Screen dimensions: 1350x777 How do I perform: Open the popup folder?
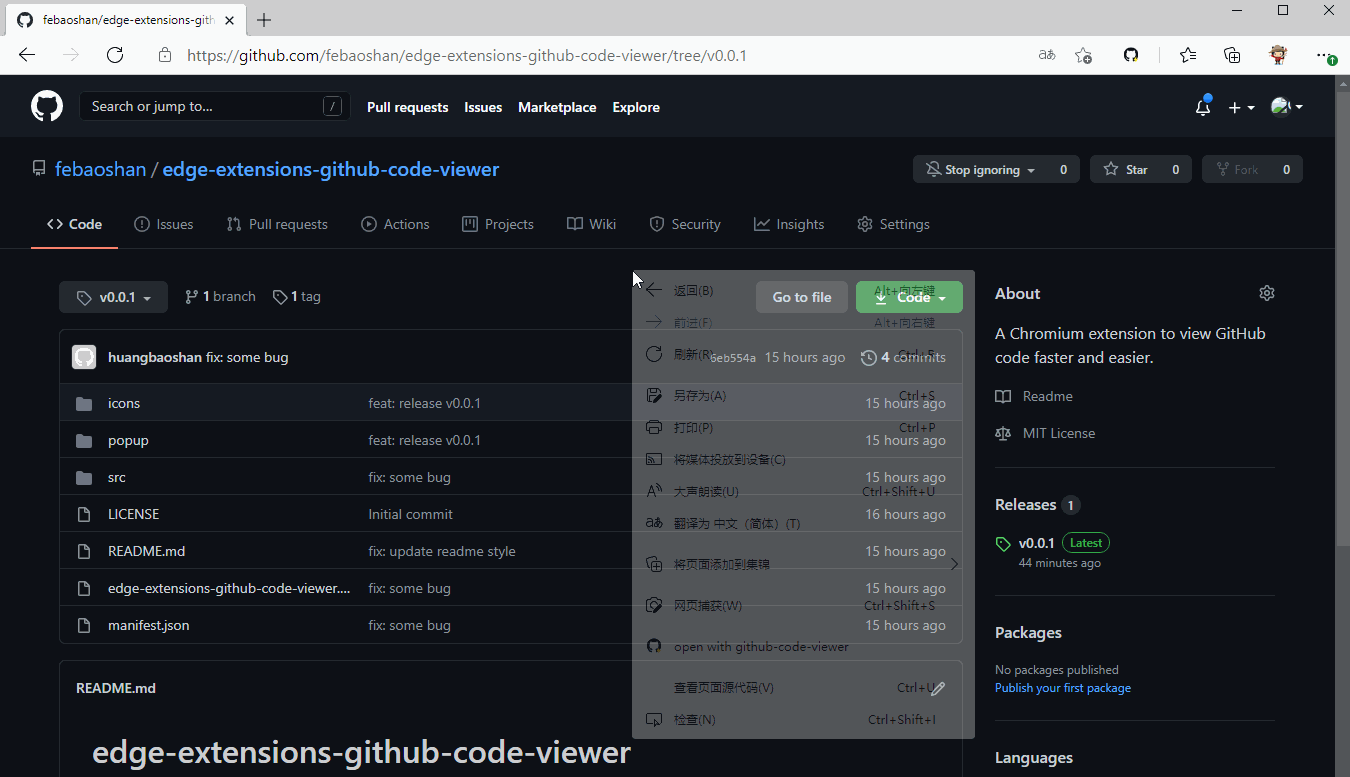[128, 440]
